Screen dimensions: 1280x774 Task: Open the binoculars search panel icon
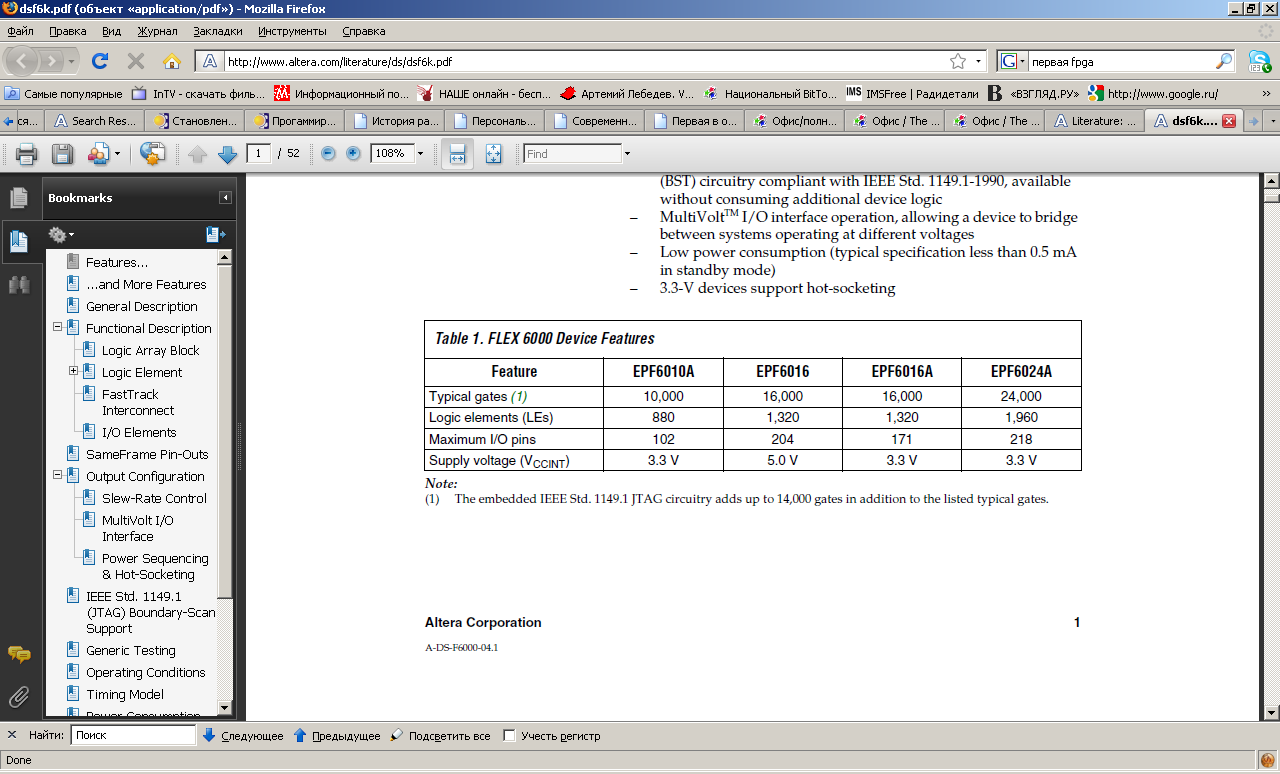[x=18, y=284]
